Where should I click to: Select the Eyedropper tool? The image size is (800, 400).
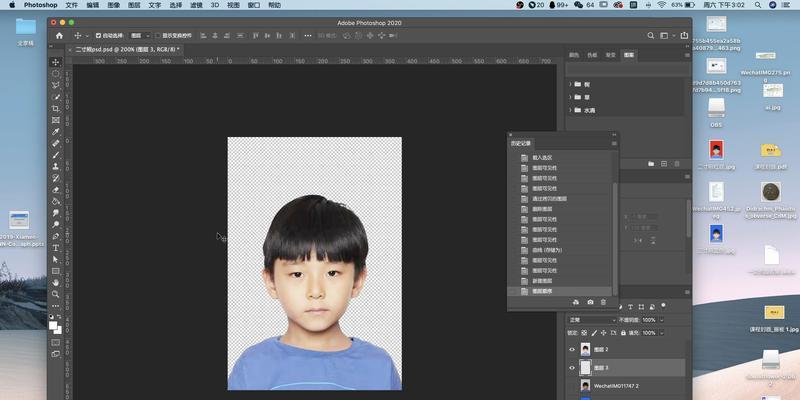56,132
